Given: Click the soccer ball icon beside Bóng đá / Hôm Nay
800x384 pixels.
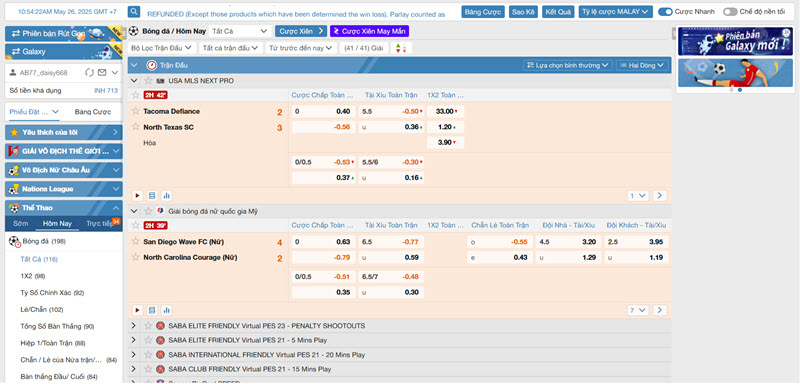Looking at the screenshot, I should point(134,31).
